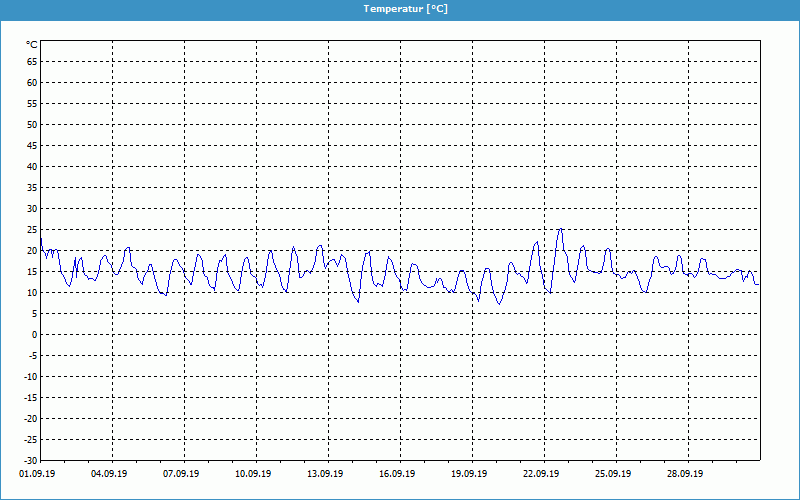Click the -15 y-axis tick label
The height and width of the screenshot is (500, 800).
point(30,397)
